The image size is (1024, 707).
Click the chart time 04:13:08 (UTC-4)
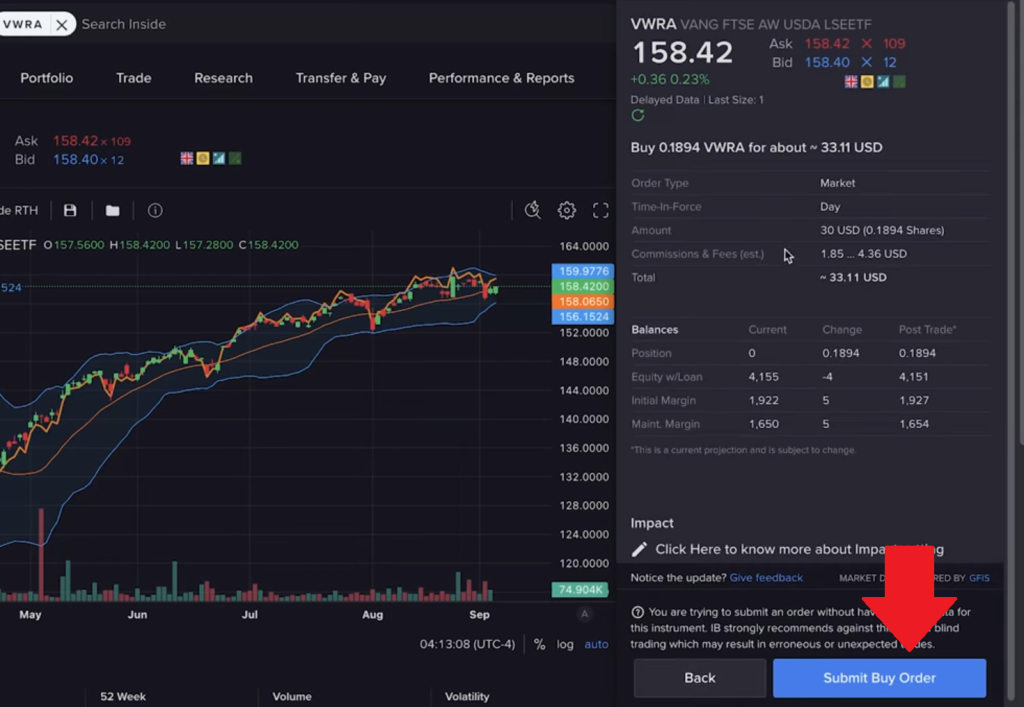(467, 644)
